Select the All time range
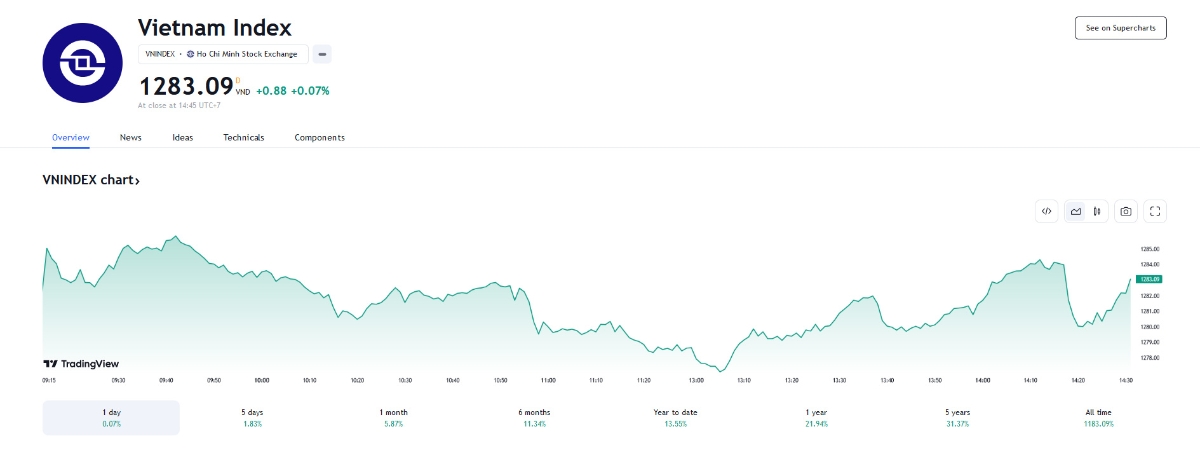The width and height of the screenshot is (1200, 457). coord(1096,417)
